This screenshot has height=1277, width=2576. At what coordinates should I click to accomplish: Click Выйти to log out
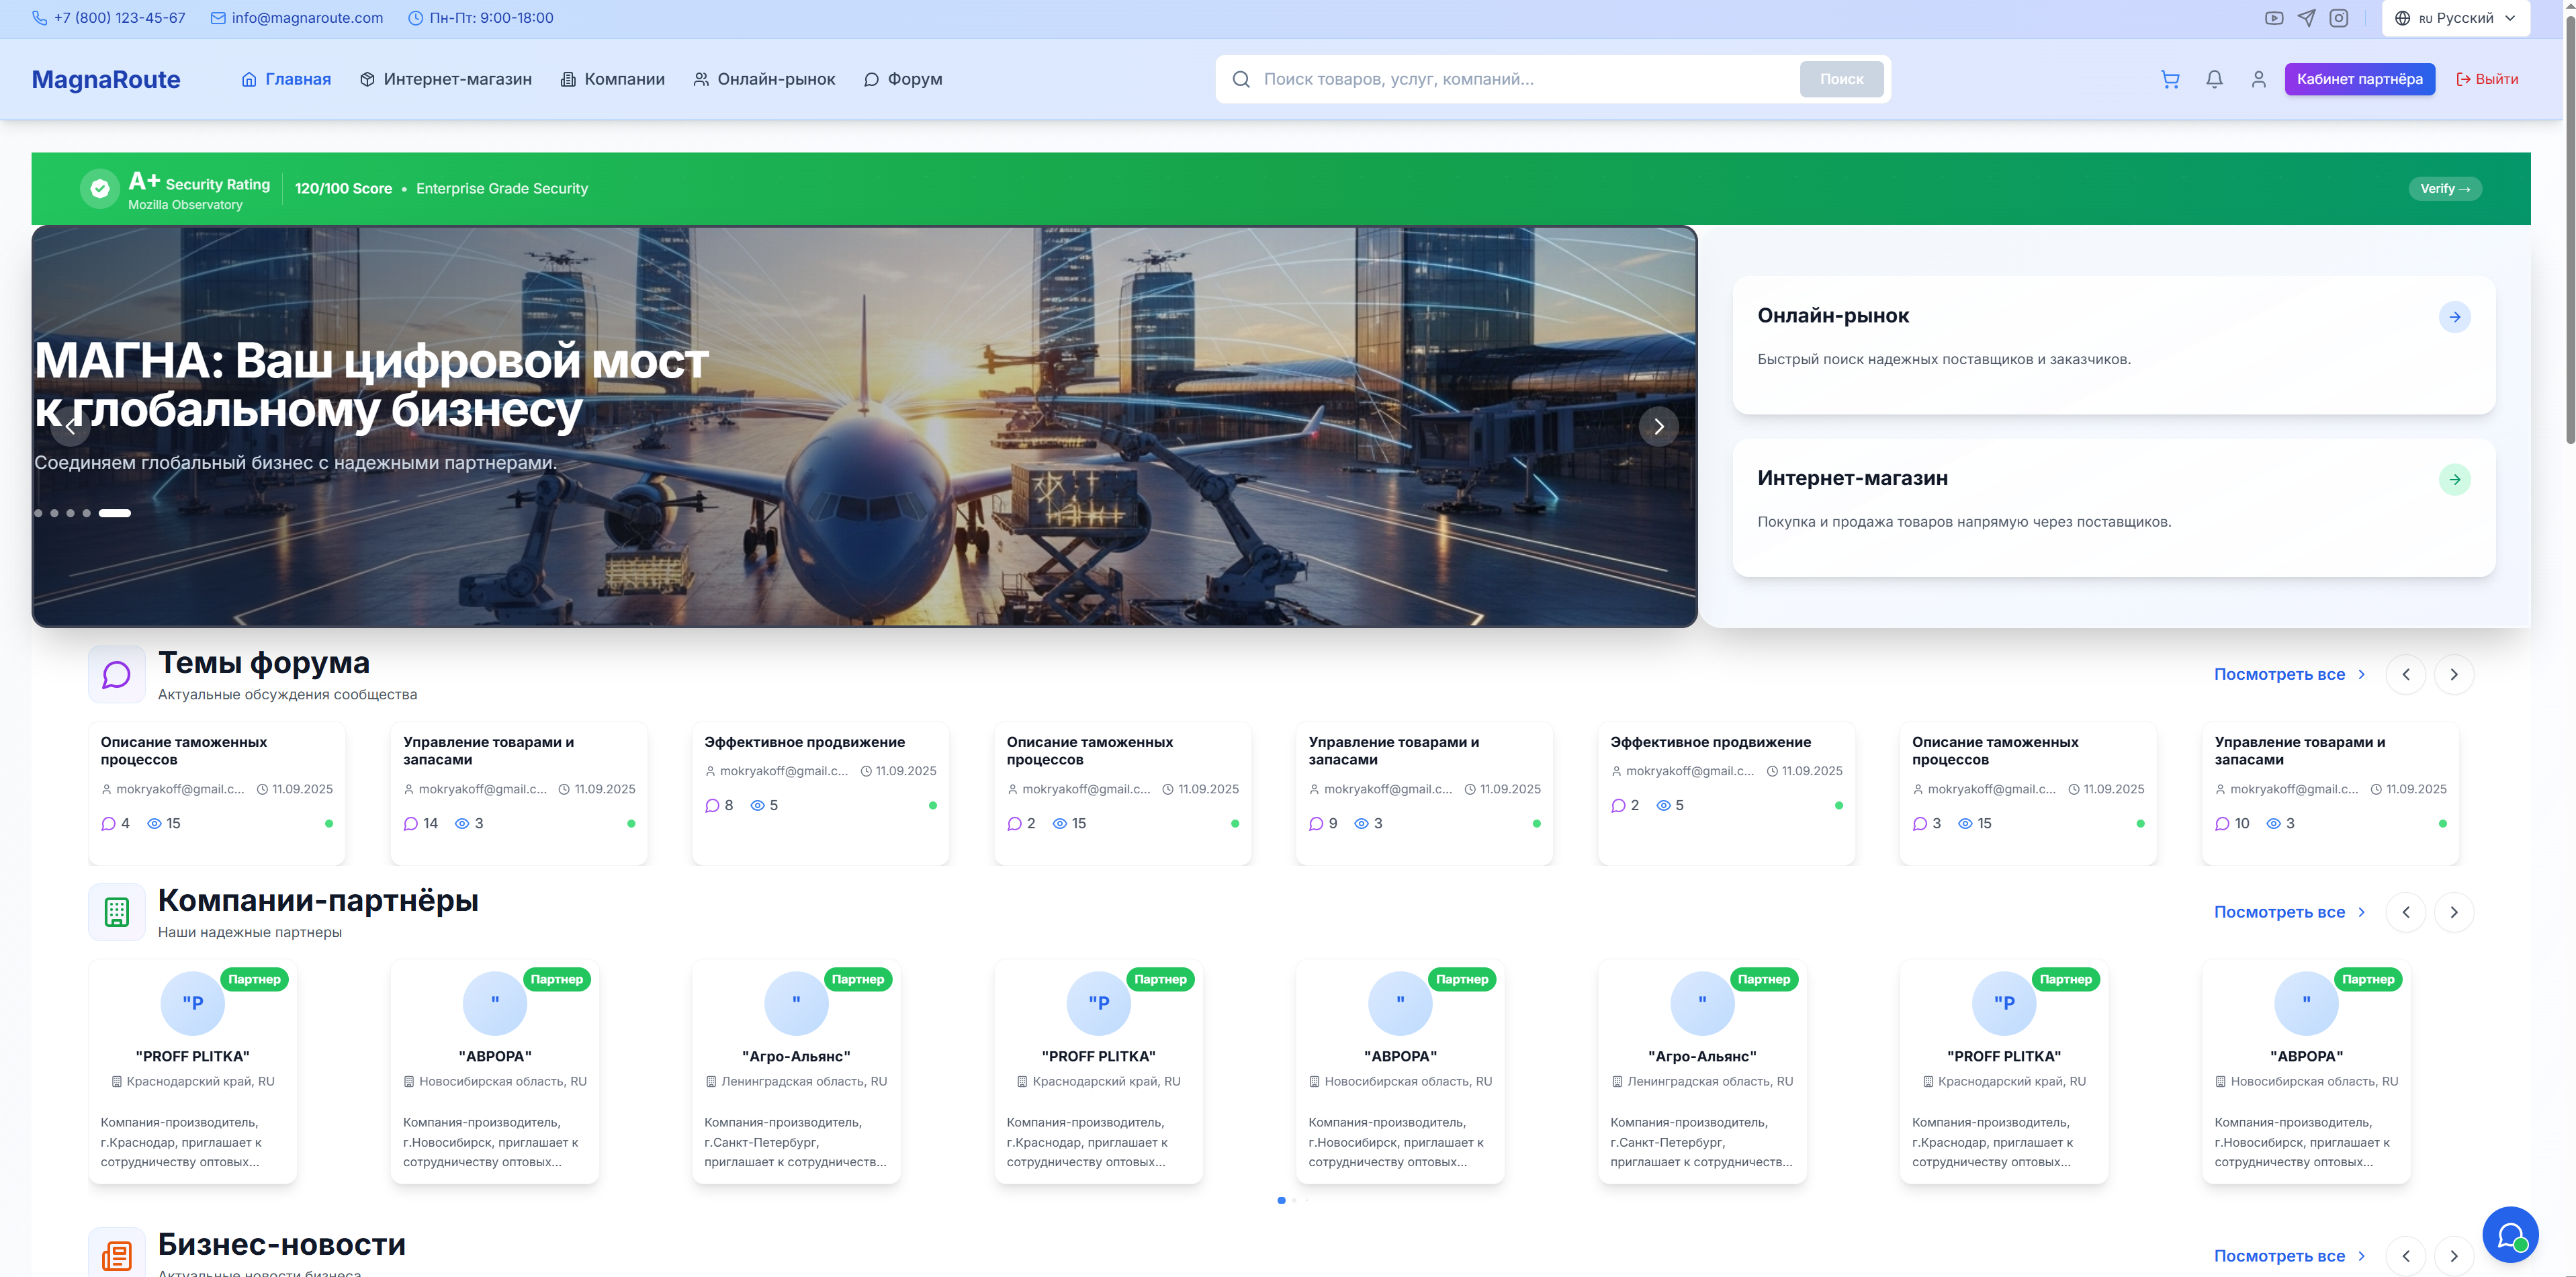pyautogui.click(x=2487, y=79)
